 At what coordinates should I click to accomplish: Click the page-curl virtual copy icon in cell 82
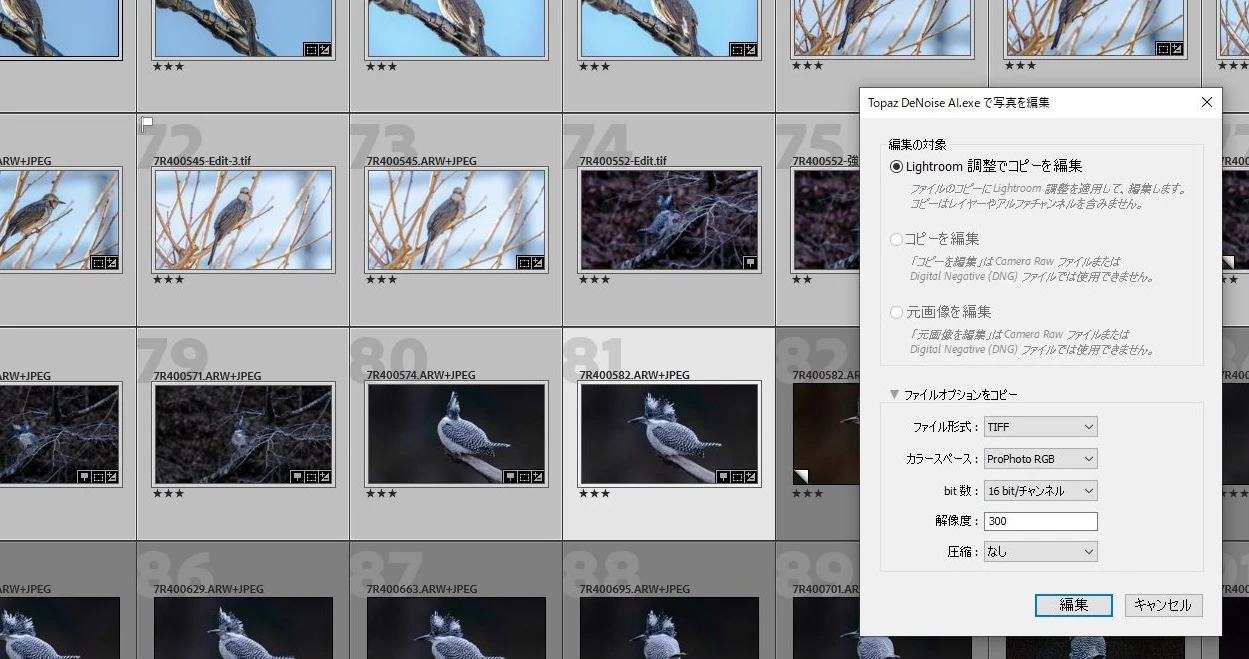click(x=800, y=475)
